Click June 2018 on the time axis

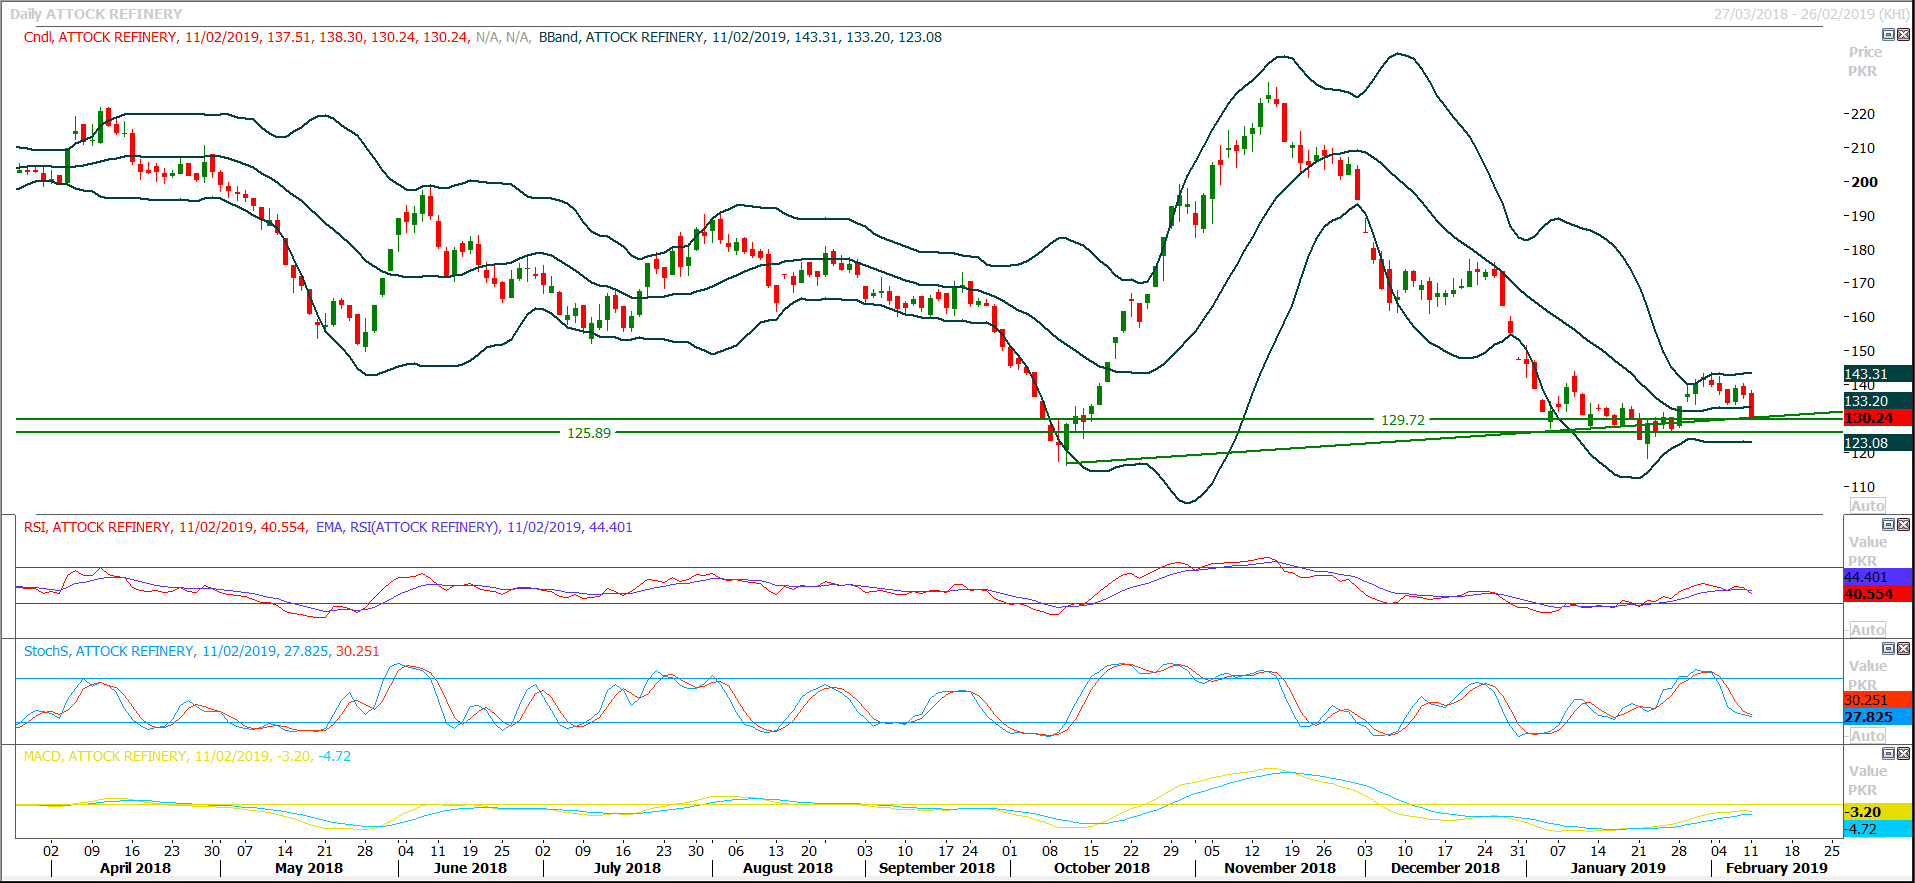[470, 868]
